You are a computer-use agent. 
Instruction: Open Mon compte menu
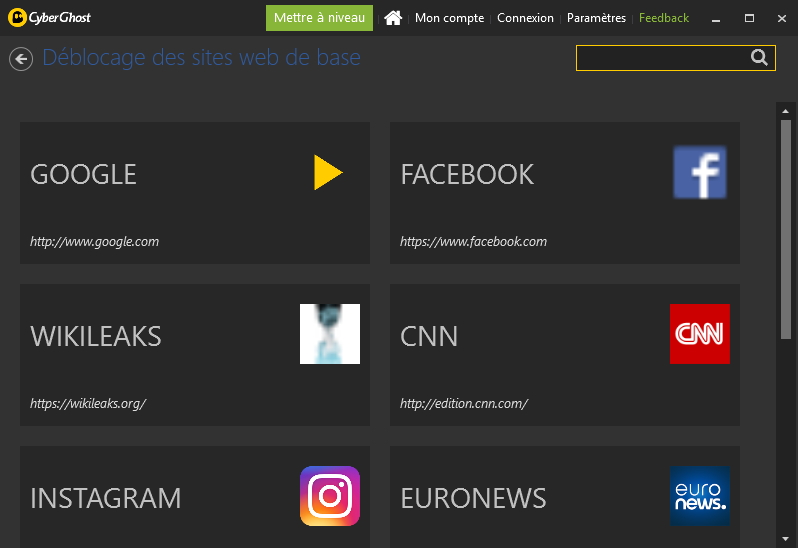click(x=449, y=18)
